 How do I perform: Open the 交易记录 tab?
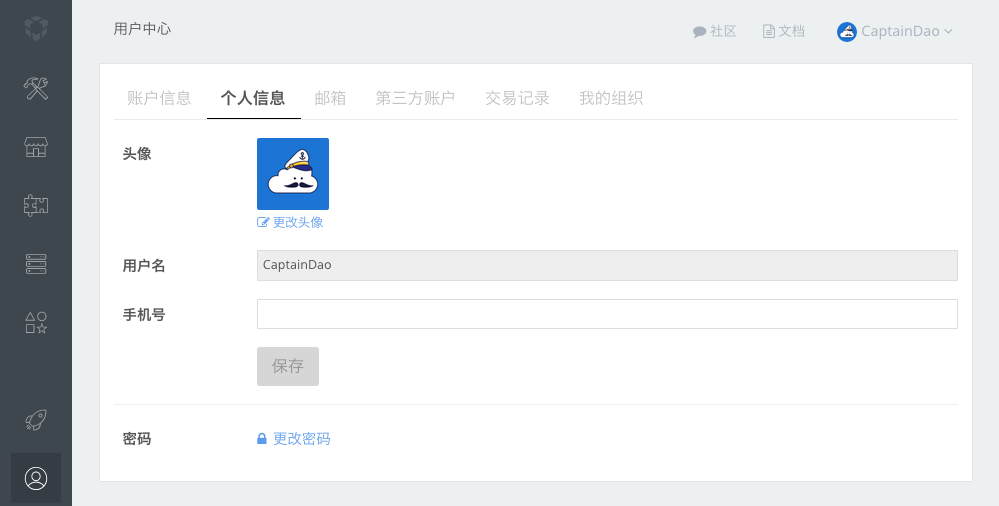(x=517, y=98)
